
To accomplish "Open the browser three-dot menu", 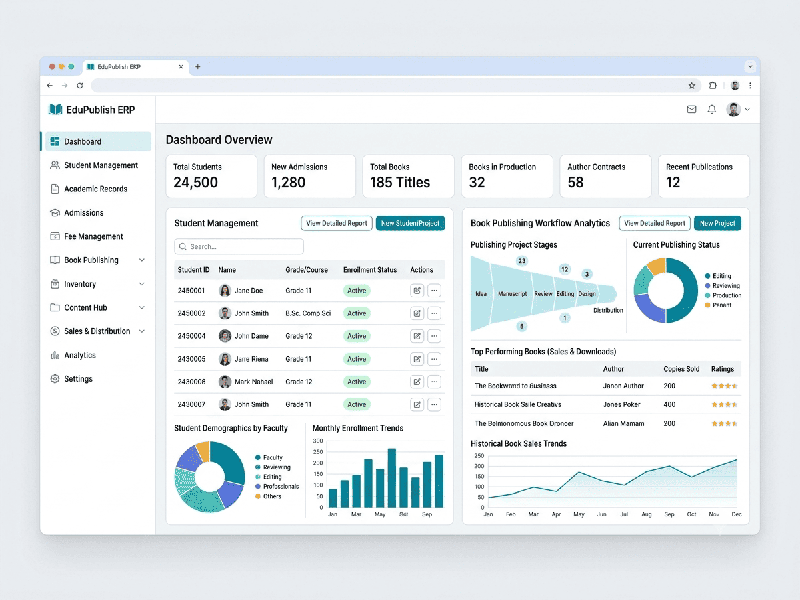I will tap(750, 85).
